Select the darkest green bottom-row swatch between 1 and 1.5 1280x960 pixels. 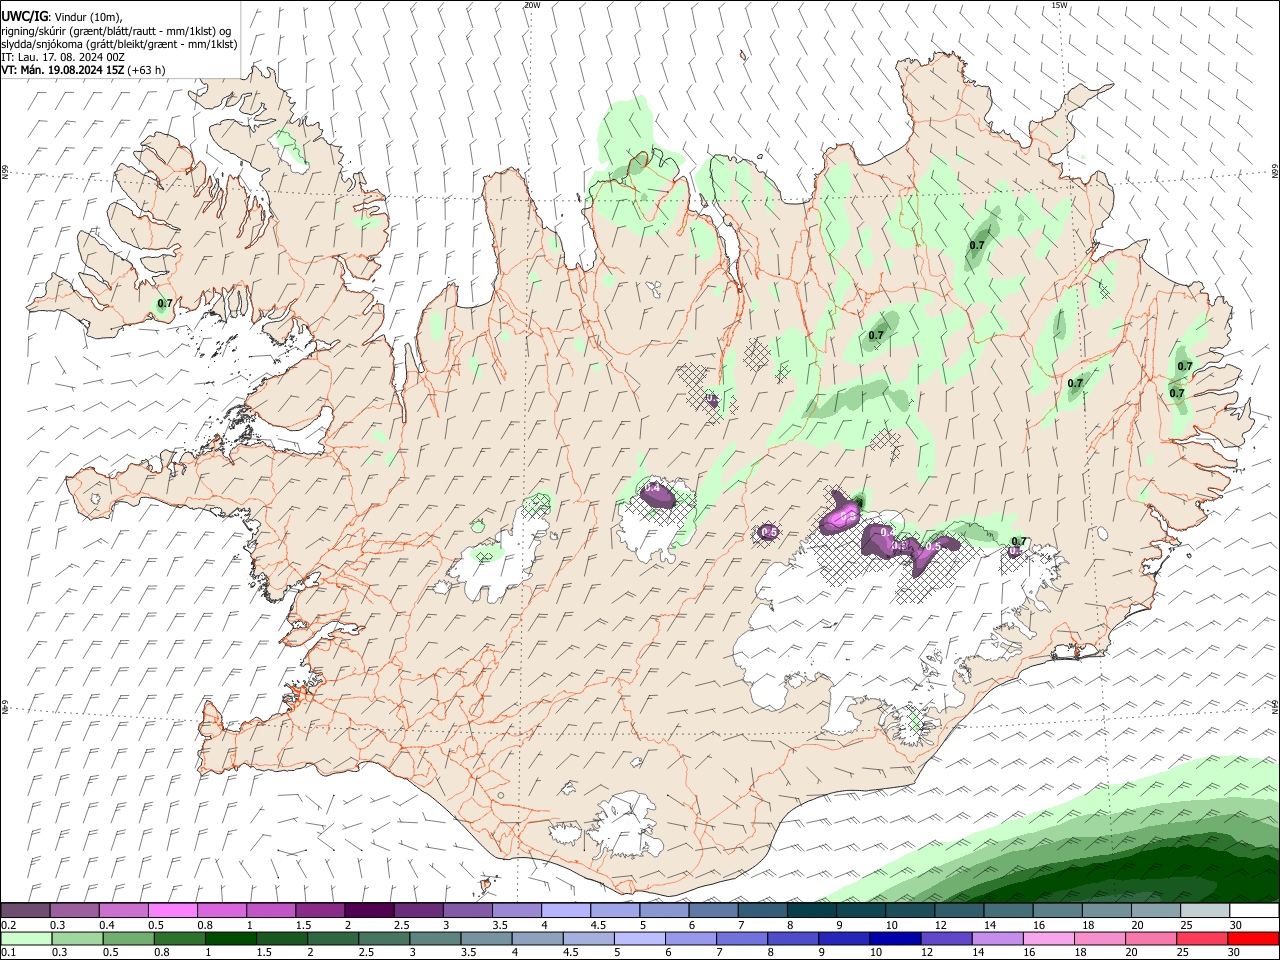[x=231, y=938]
